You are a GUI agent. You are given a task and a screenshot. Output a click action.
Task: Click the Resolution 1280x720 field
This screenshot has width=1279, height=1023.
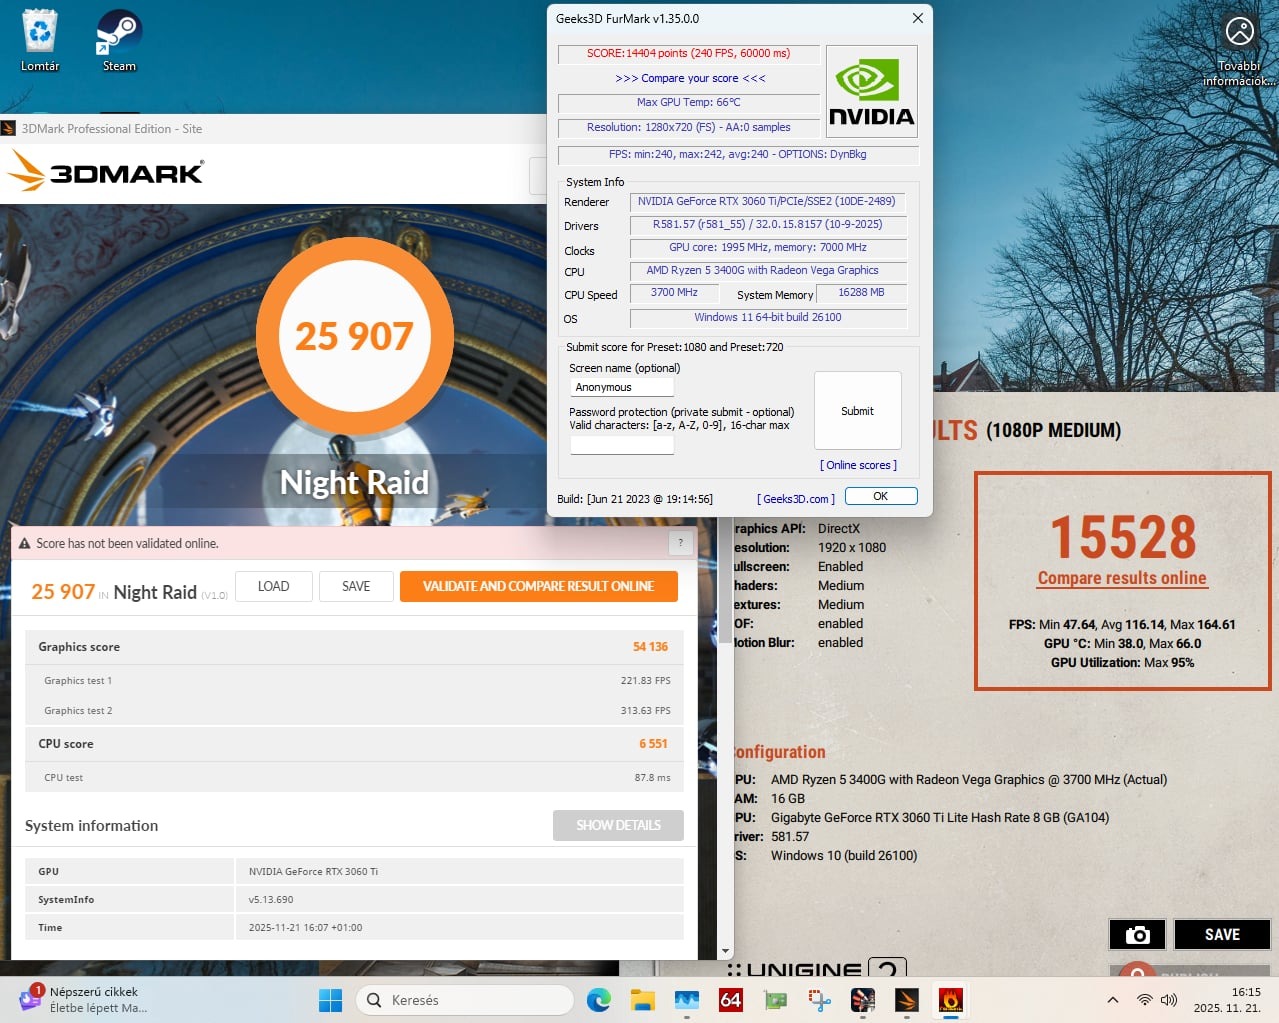click(688, 127)
